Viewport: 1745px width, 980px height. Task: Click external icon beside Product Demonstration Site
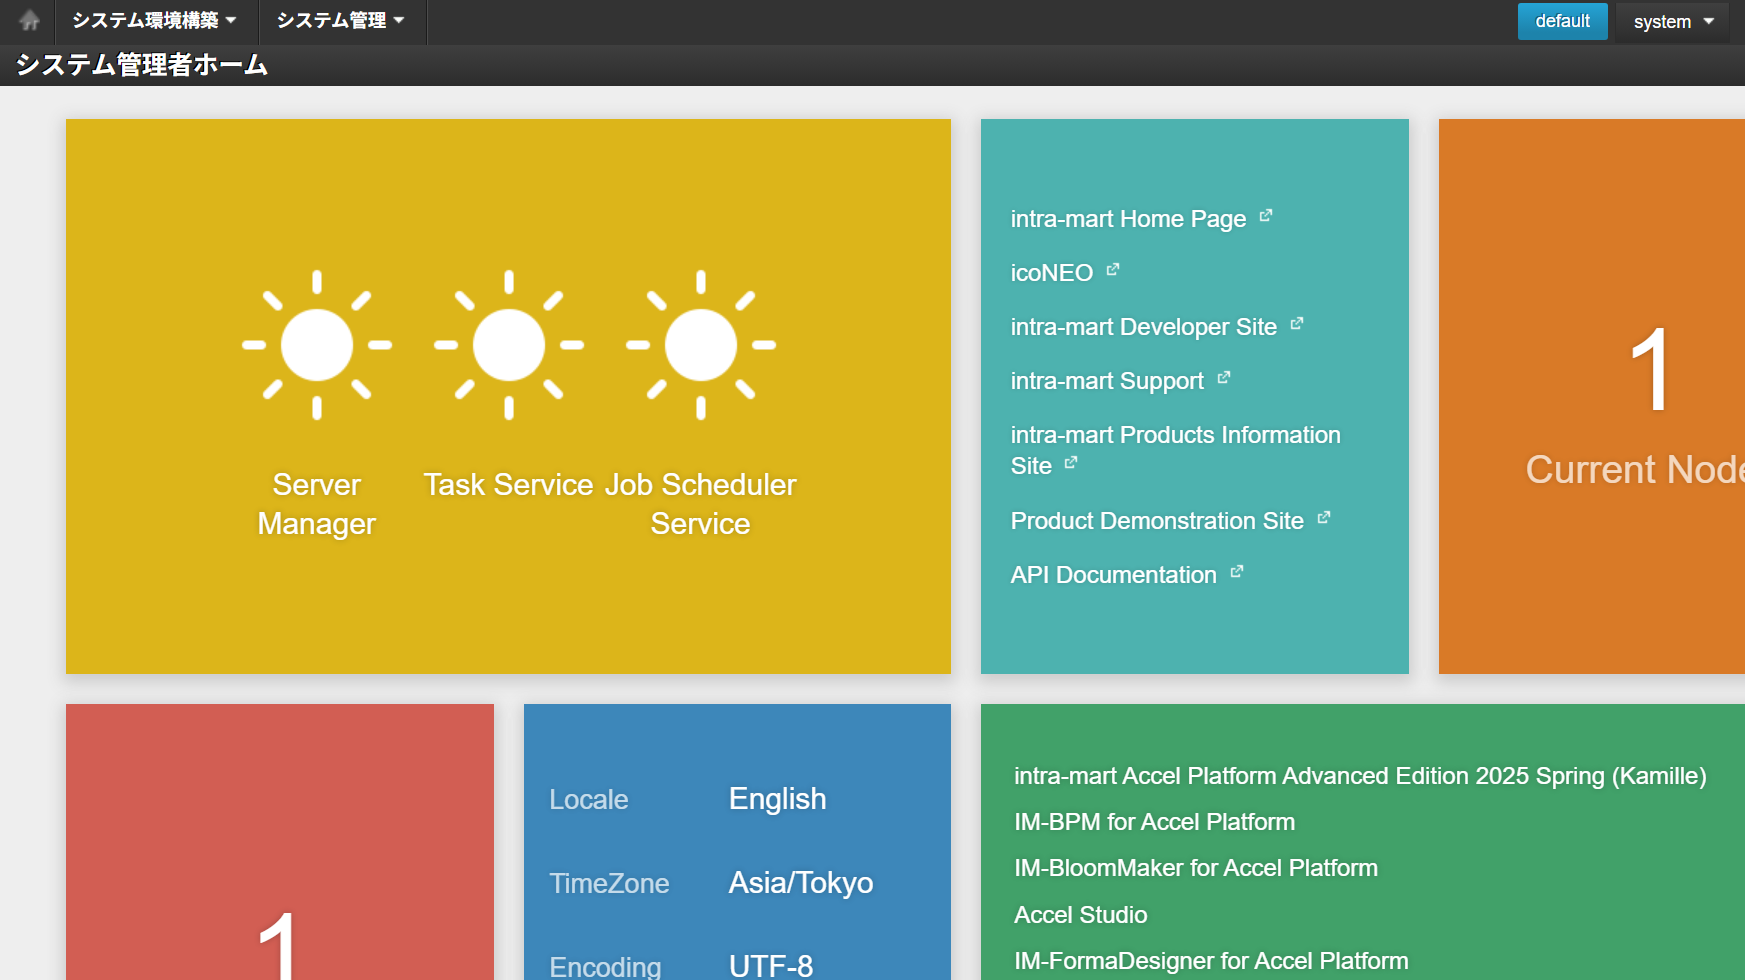click(x=1324, y=517)
